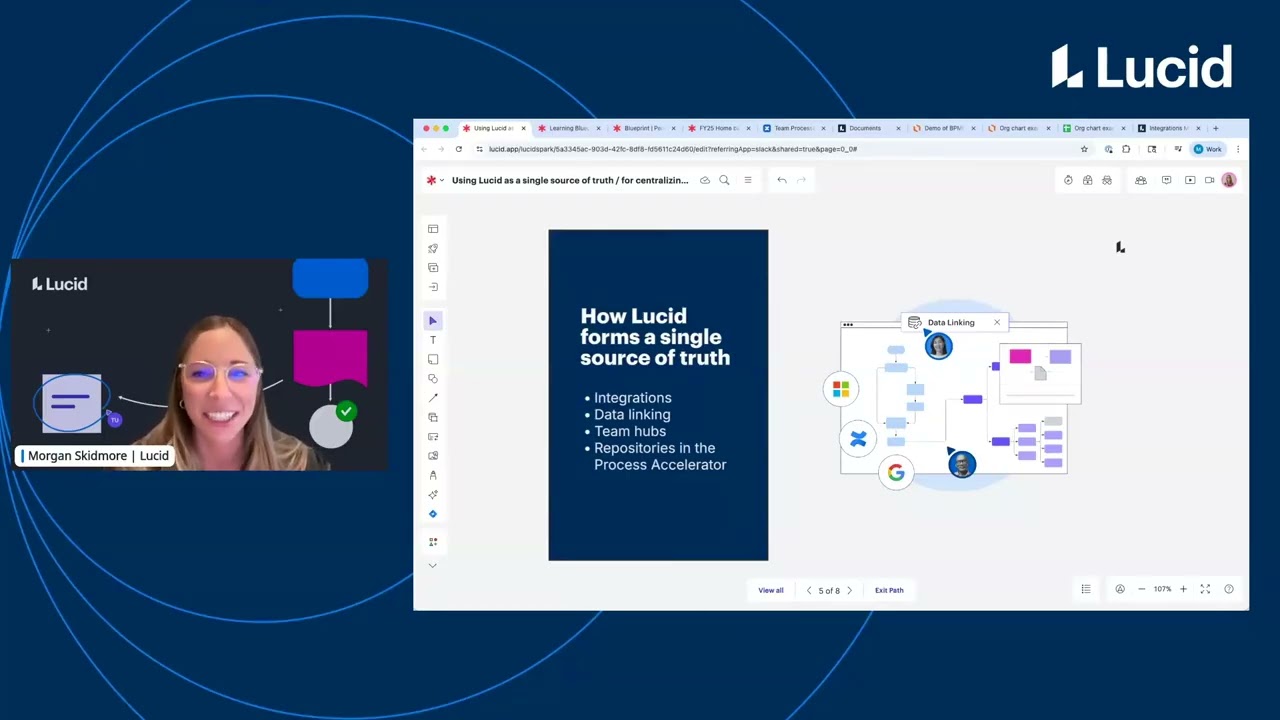
Task: Switch to the FY25 Home browser tab
Action: (x=718, y=128)
